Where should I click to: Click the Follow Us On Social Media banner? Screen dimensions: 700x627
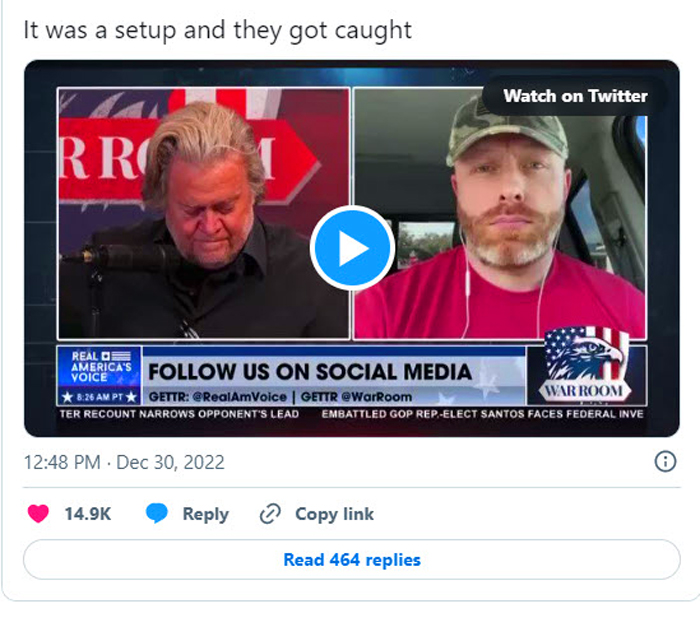[310, 372]
